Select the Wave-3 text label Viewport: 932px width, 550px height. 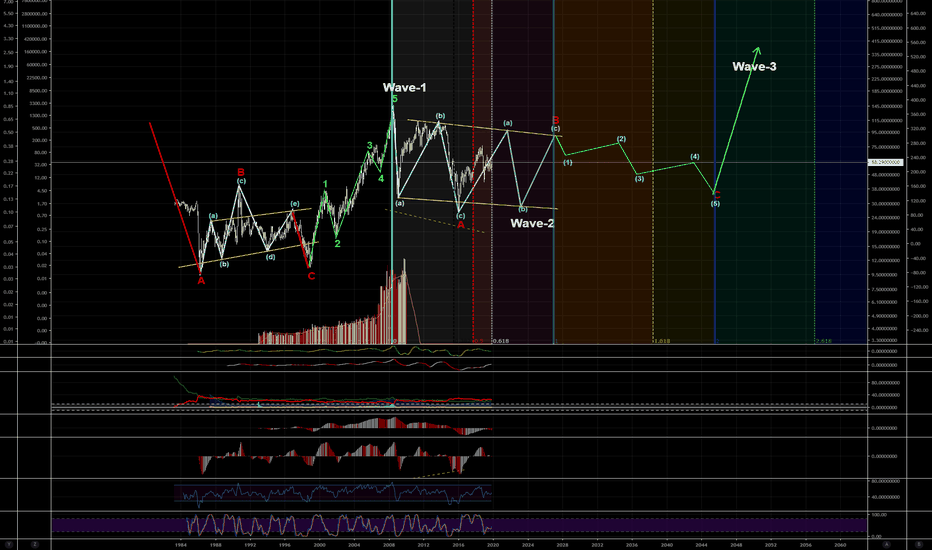[x=754, y=67]
